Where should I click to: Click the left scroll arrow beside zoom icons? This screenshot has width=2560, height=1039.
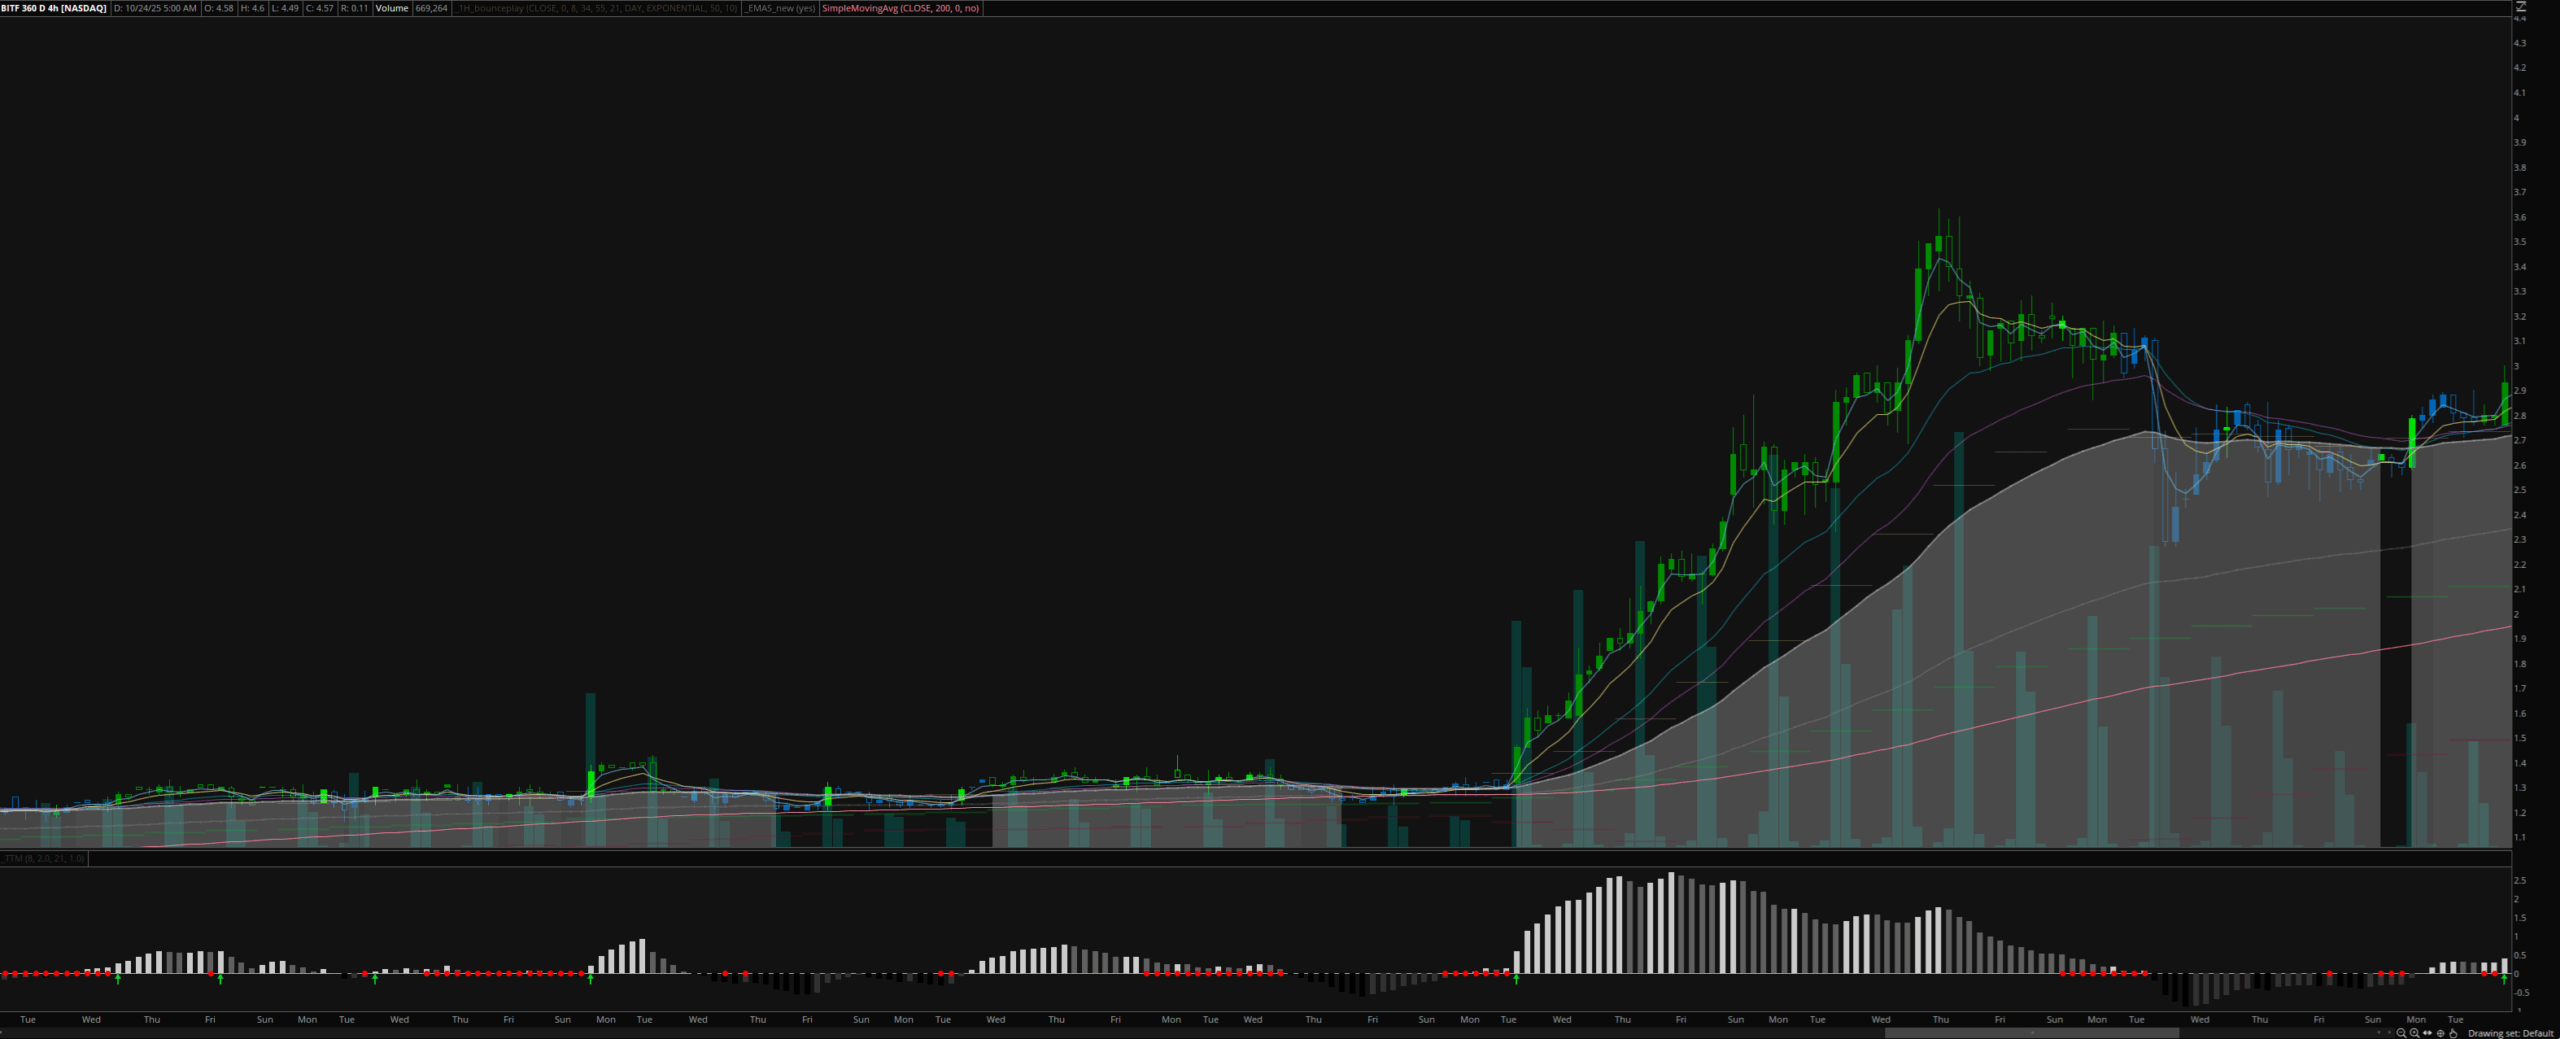(2379, 1034)
